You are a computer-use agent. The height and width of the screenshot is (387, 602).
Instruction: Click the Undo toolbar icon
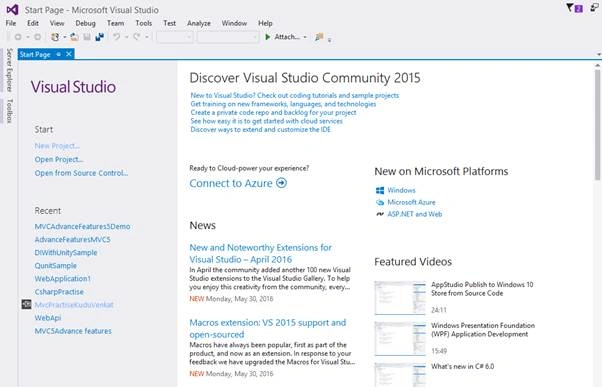pyautogui.click(x=117, y=37)
